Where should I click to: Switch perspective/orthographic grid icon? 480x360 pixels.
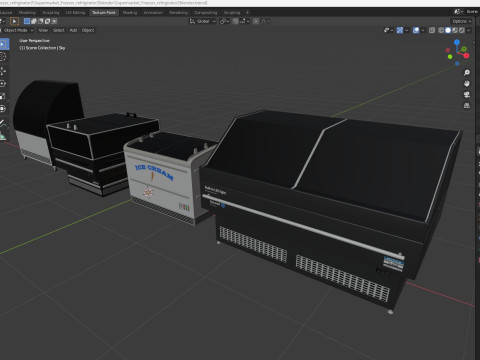(467, 106)
